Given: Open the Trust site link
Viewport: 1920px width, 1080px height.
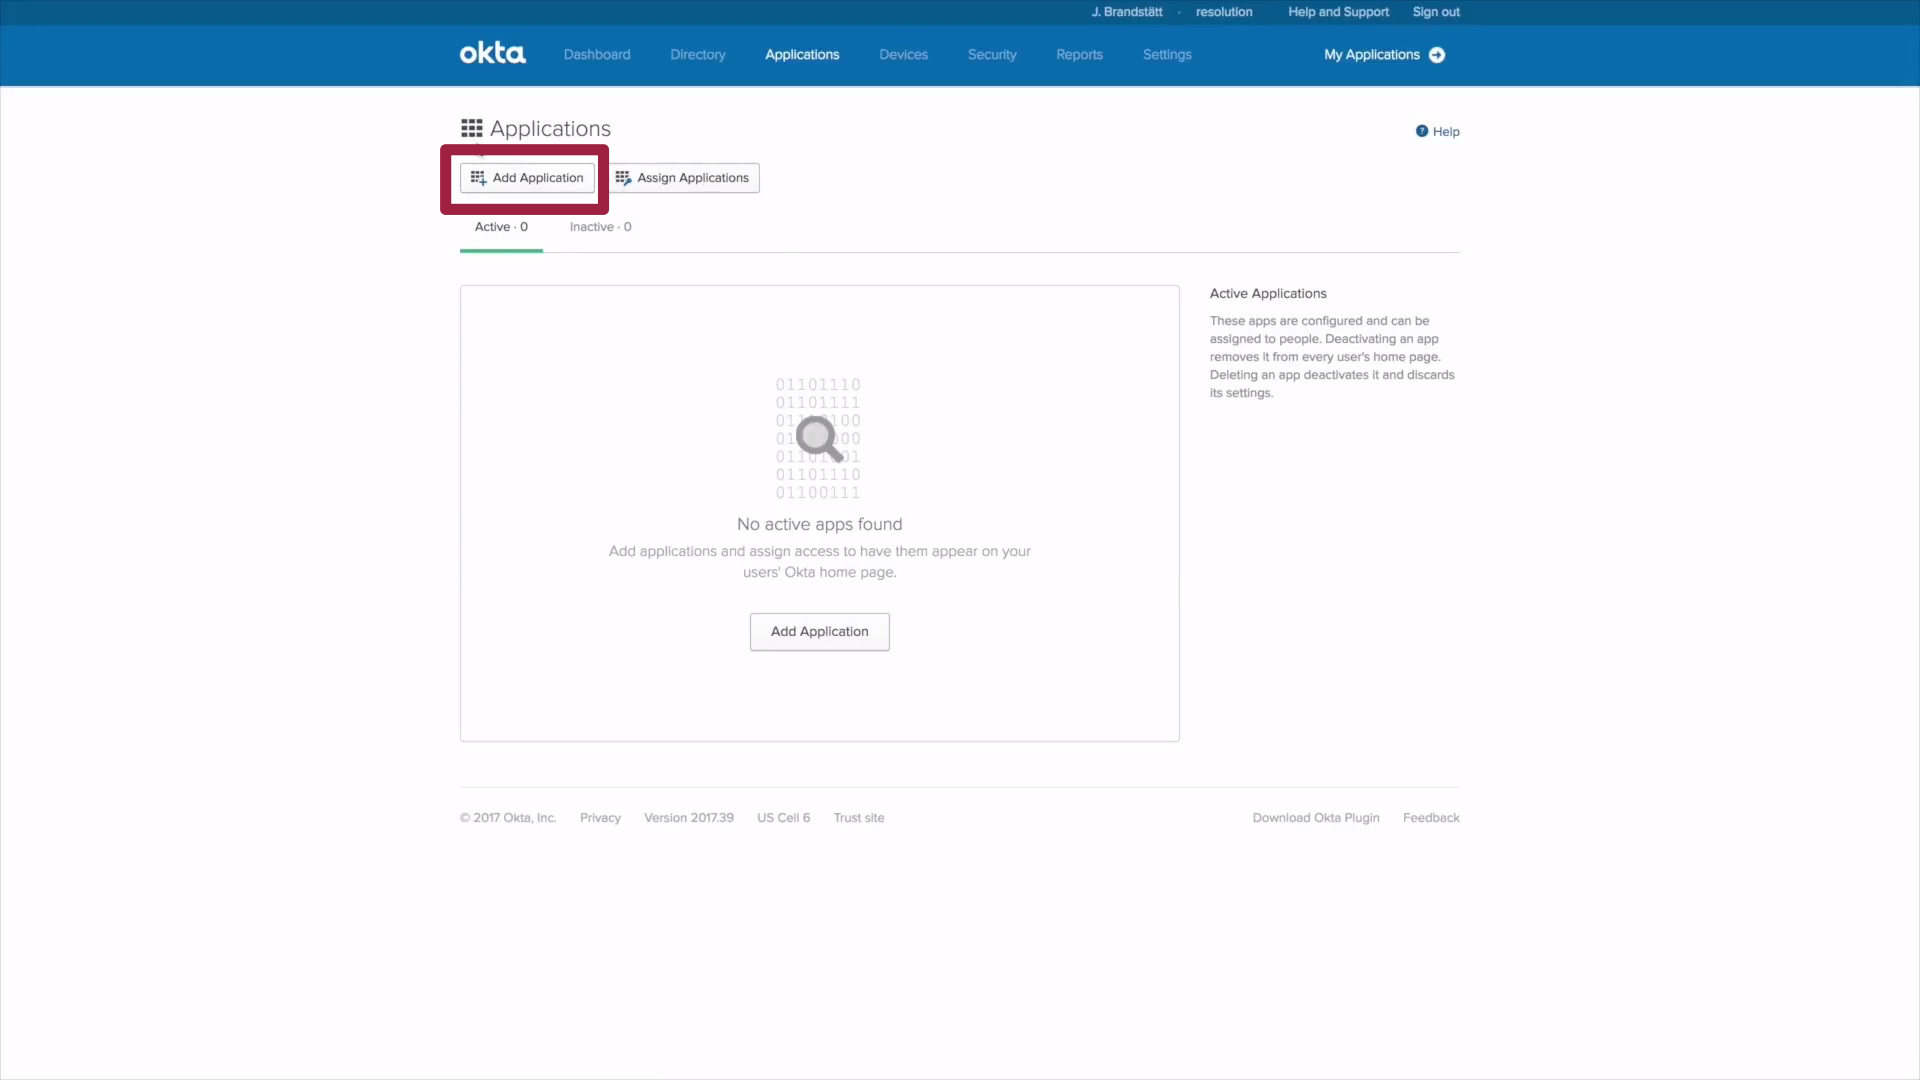Looking at the screenshot, I should pyautogui.click(x=859, y=818).
